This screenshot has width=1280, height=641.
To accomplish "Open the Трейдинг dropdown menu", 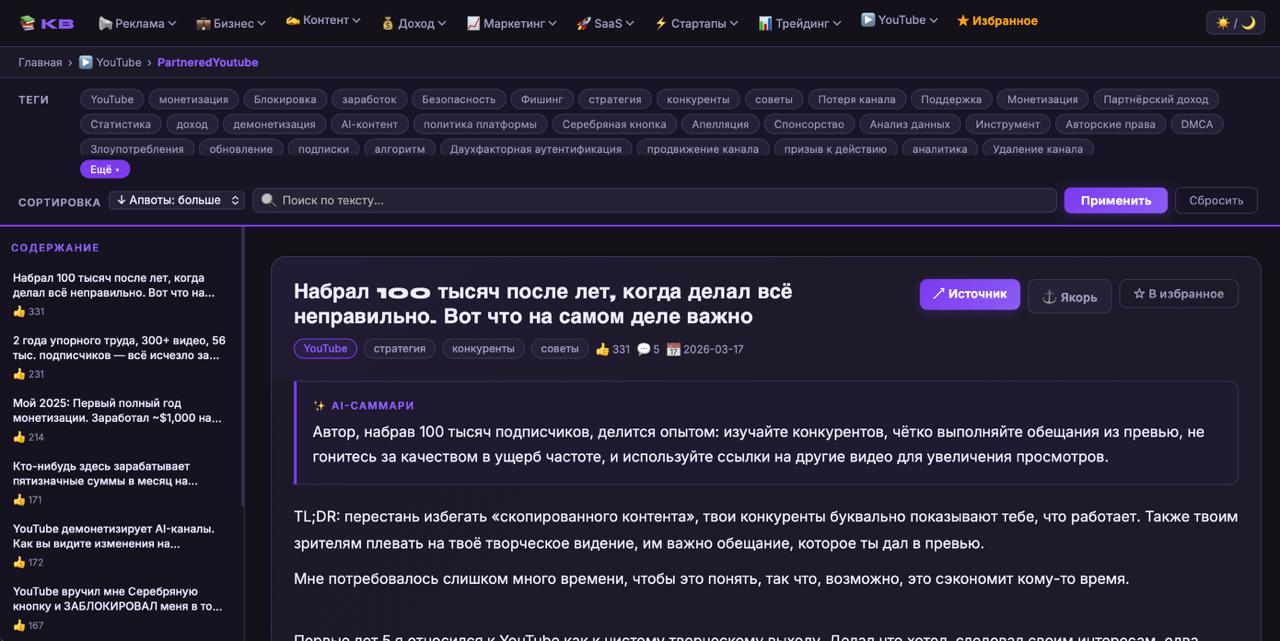I will [x=799, y=22].
